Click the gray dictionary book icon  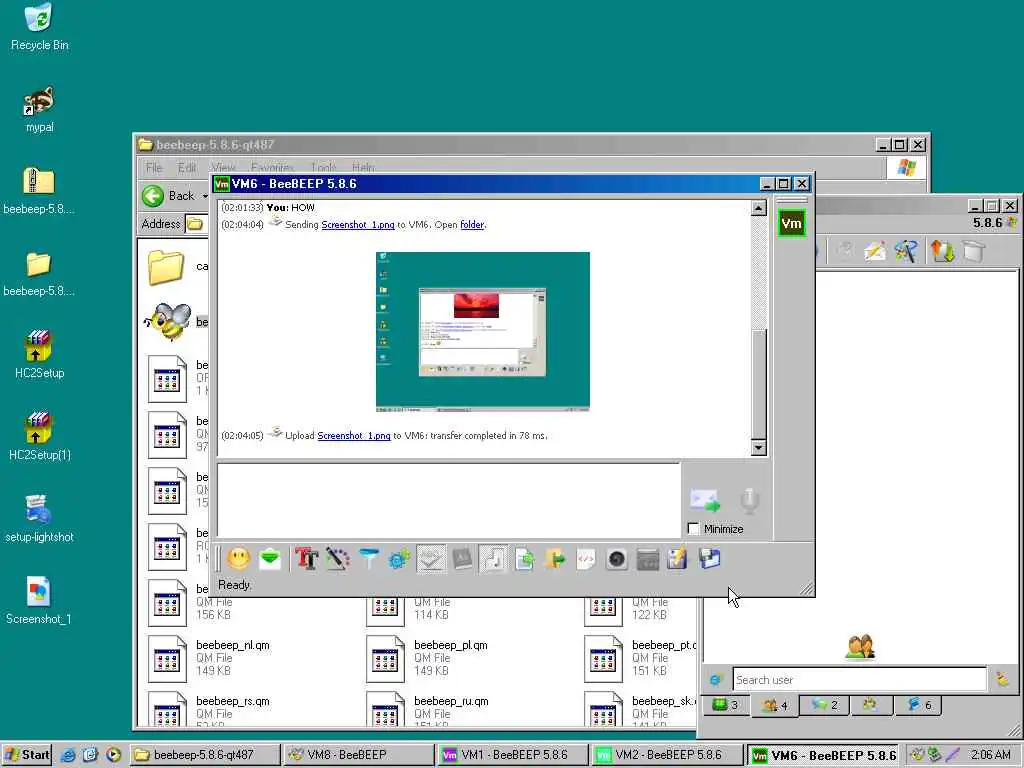pos(462,559)
